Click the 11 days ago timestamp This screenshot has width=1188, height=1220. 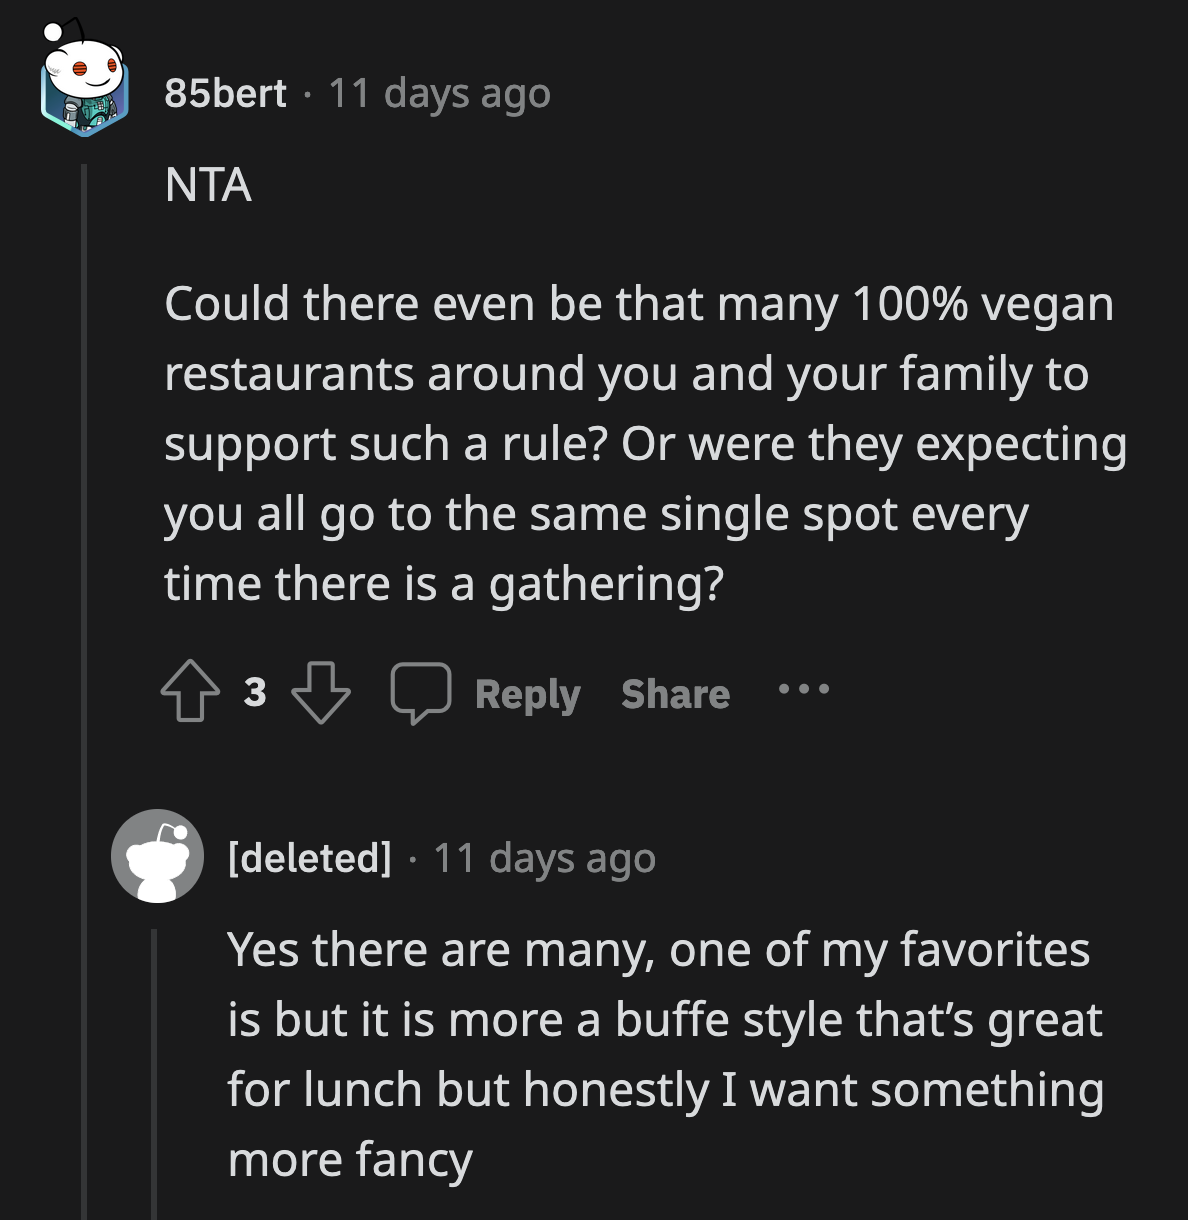point(438,93)
